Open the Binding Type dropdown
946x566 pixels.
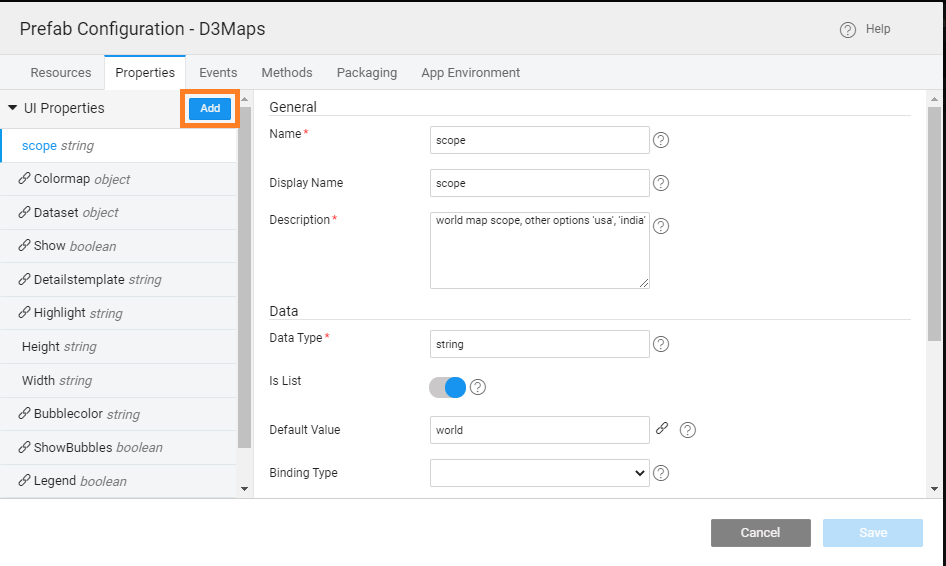coord(539,473)
